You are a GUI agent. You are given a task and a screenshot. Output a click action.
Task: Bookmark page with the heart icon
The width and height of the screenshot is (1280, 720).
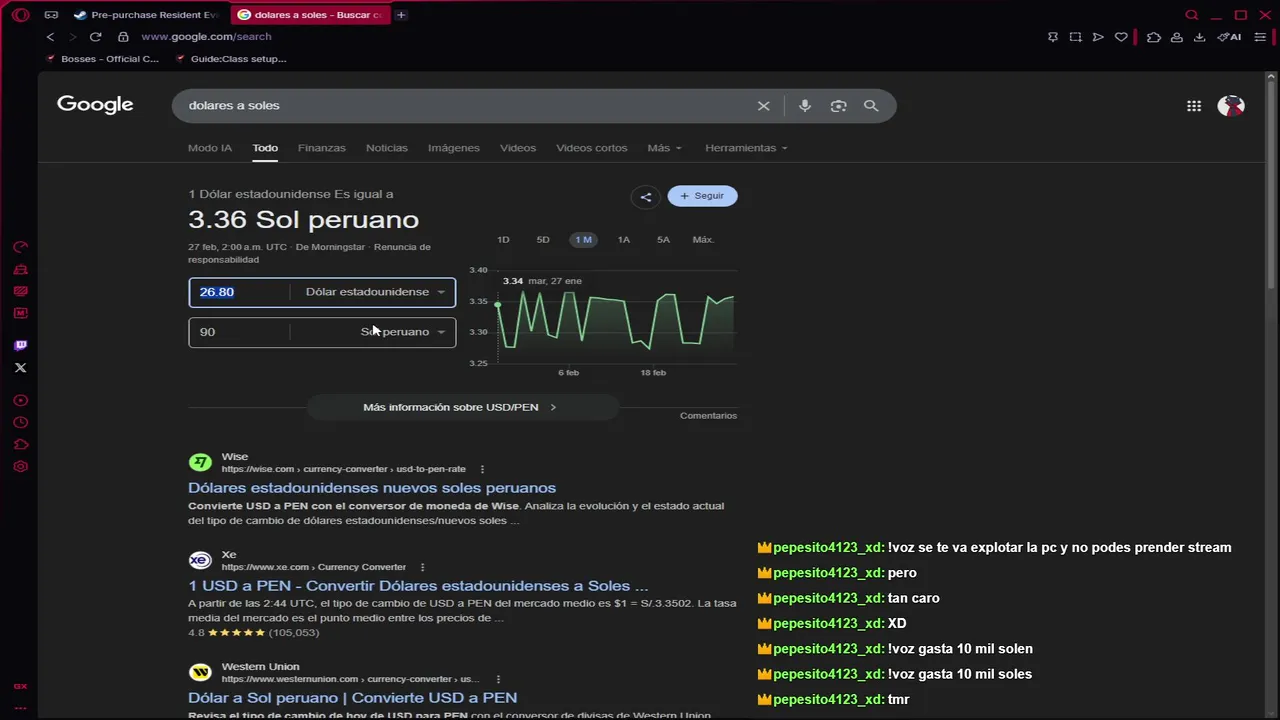[1121, 37]
